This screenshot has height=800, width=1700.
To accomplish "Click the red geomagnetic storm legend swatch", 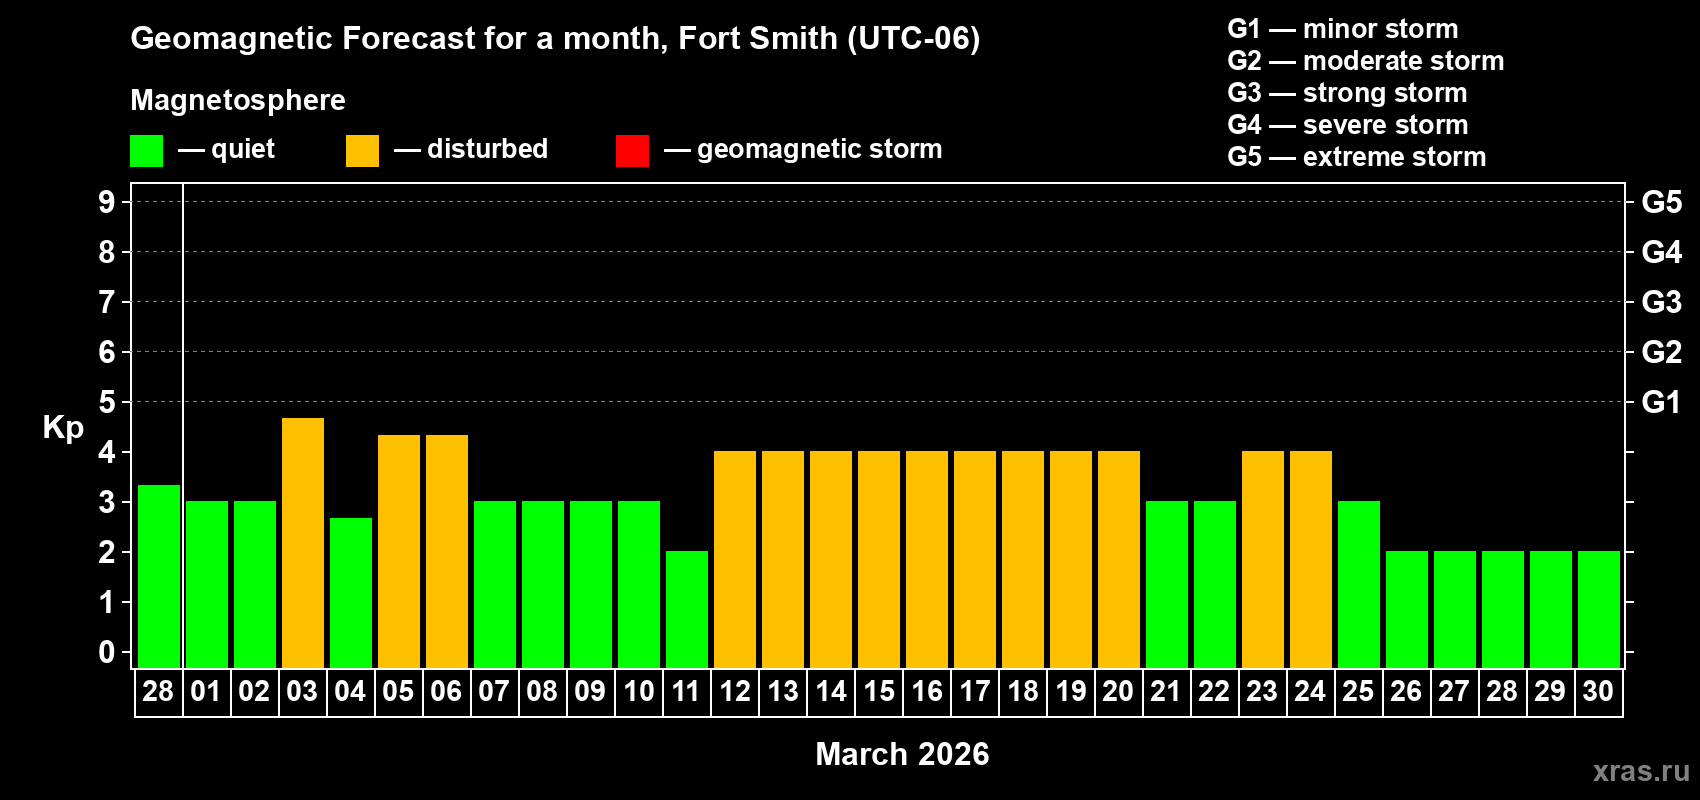I will tap(633, 151).
